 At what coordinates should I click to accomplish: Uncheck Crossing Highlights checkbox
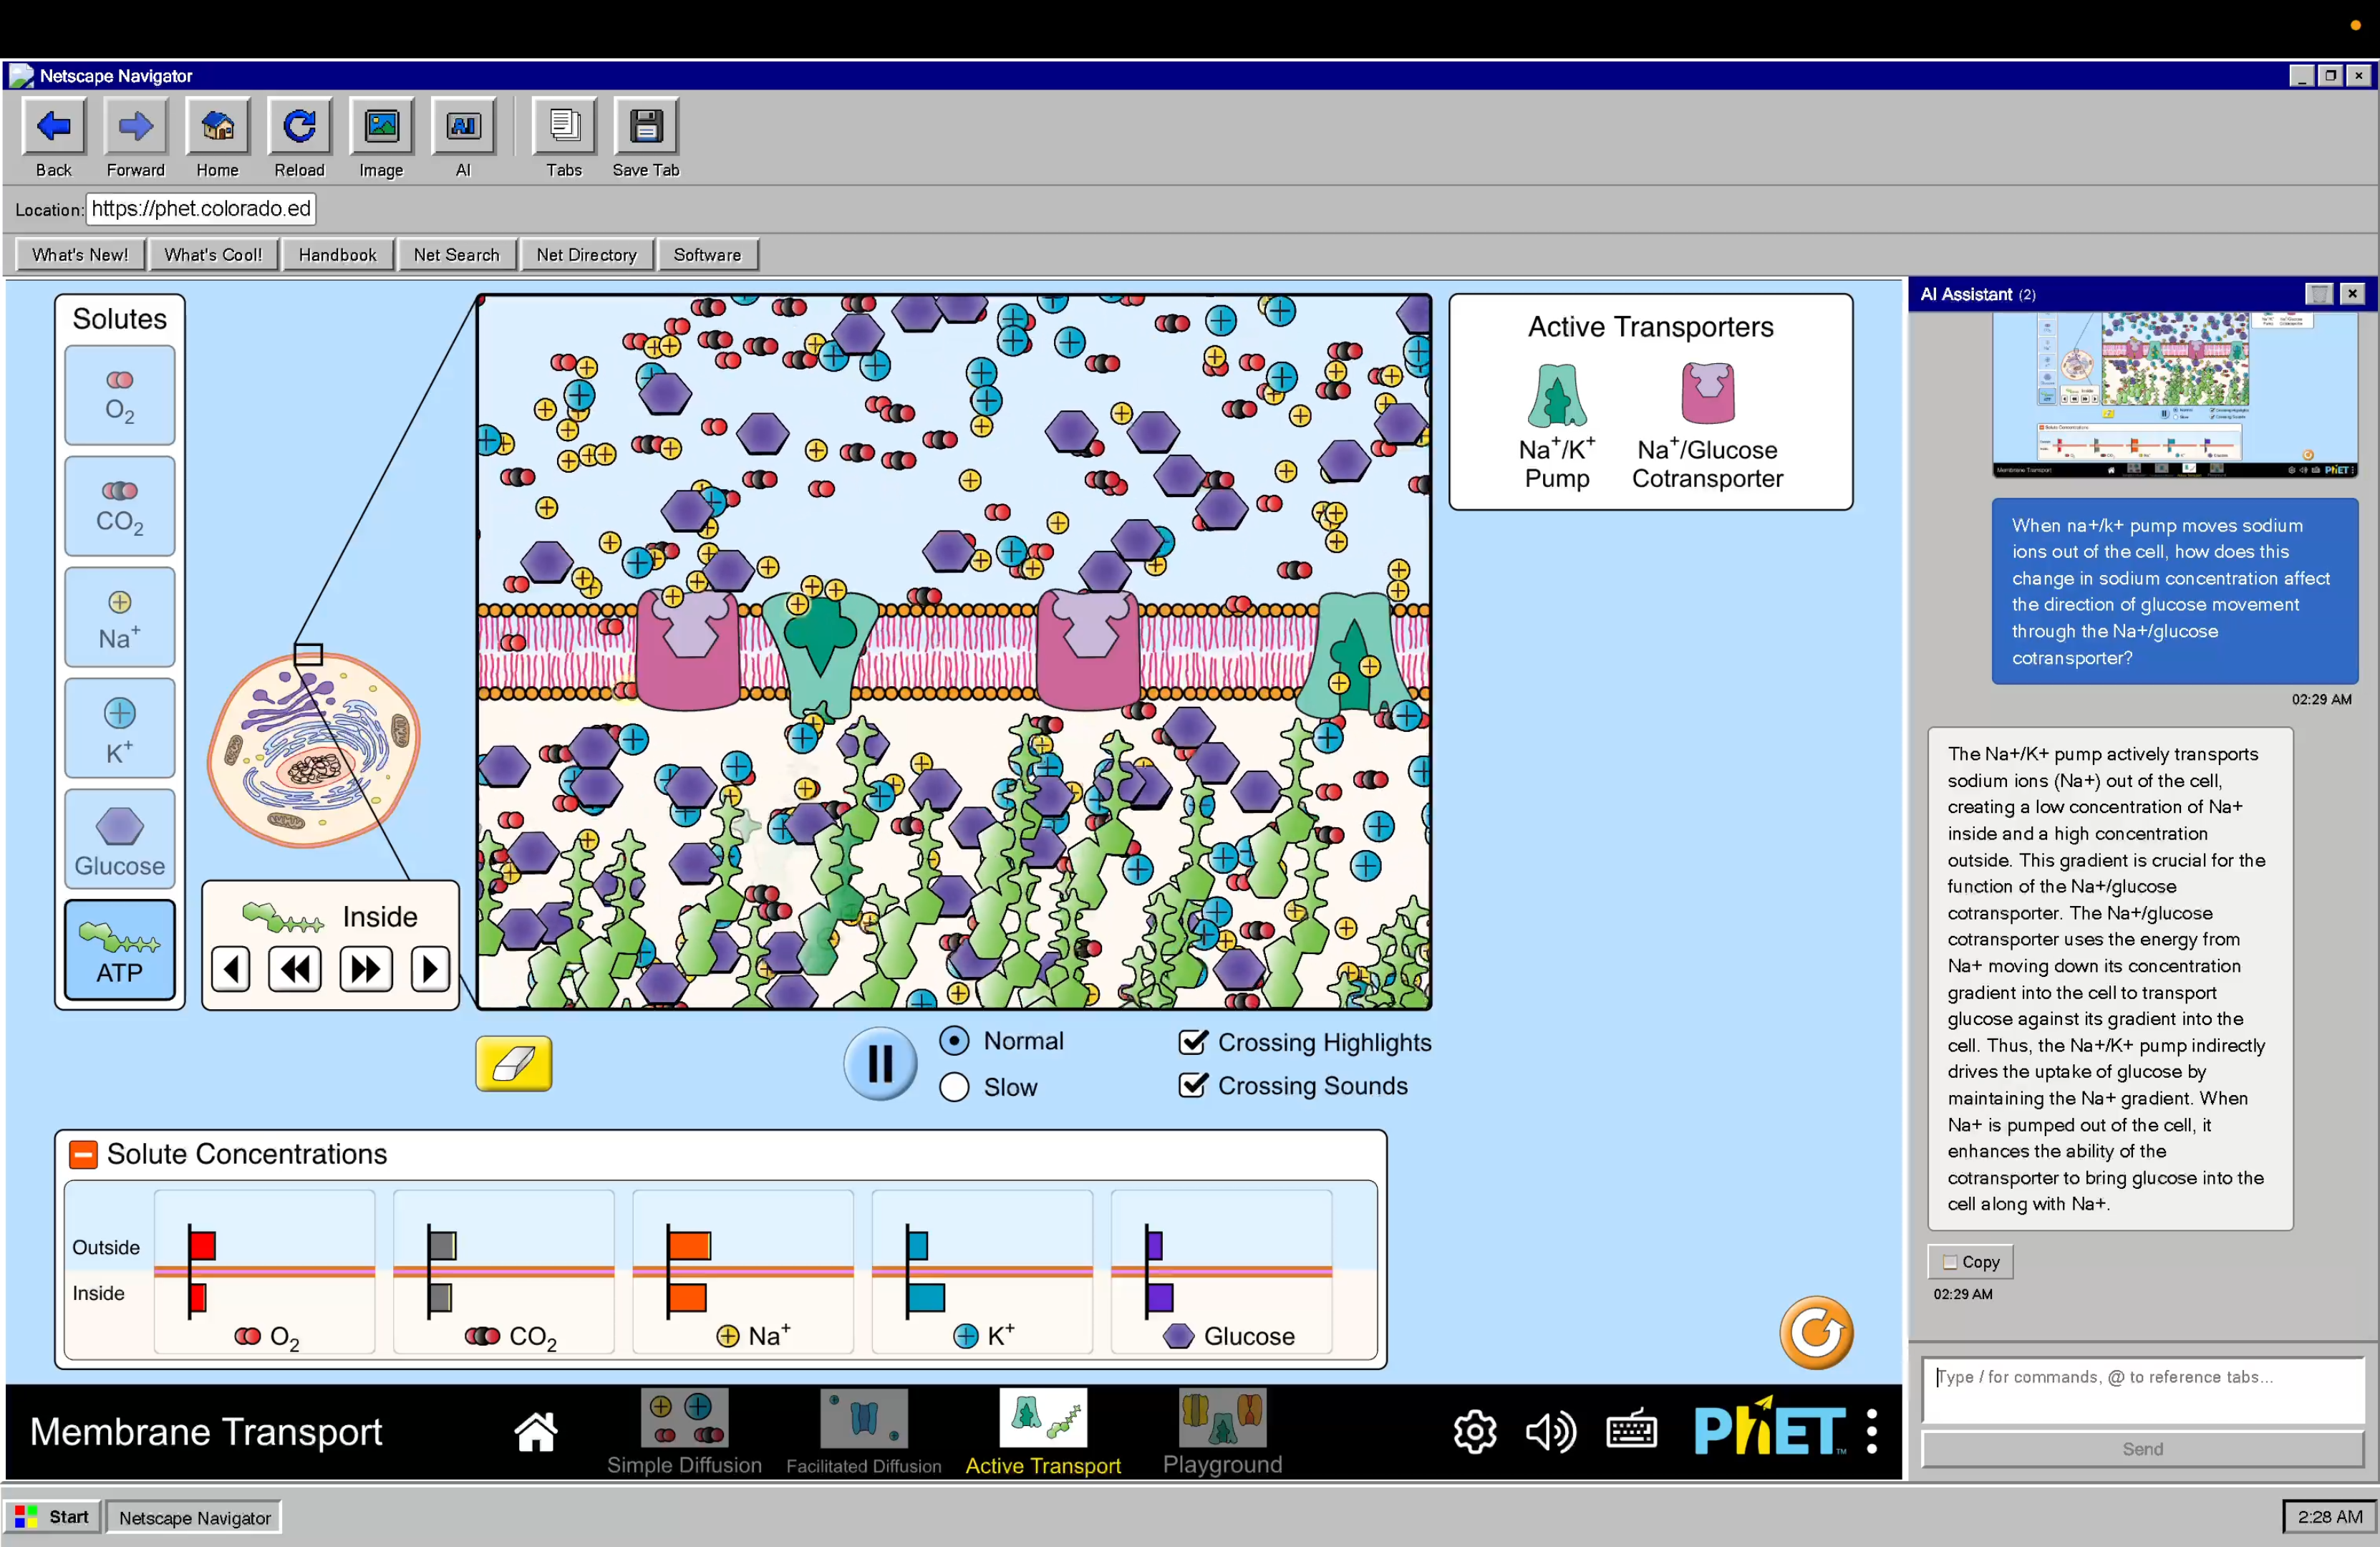point(1192,1042)
